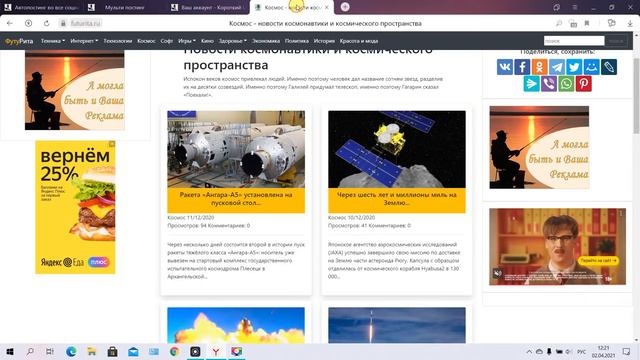This screenshot has width=640, height=360.
Task: Open the Hayabusa2 asteroid probe thumbnail
Action: (x=397, y=149)
